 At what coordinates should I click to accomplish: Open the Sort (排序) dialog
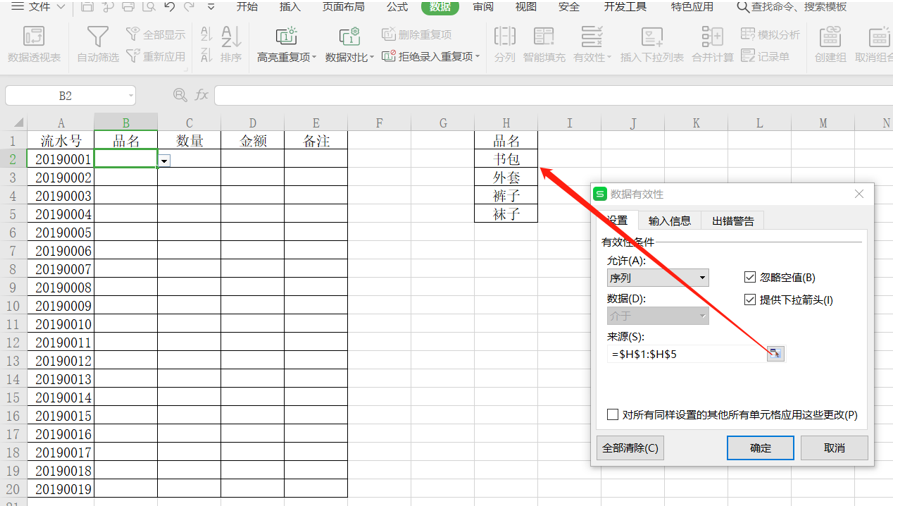pyautogui.click(x=231, y=44)
